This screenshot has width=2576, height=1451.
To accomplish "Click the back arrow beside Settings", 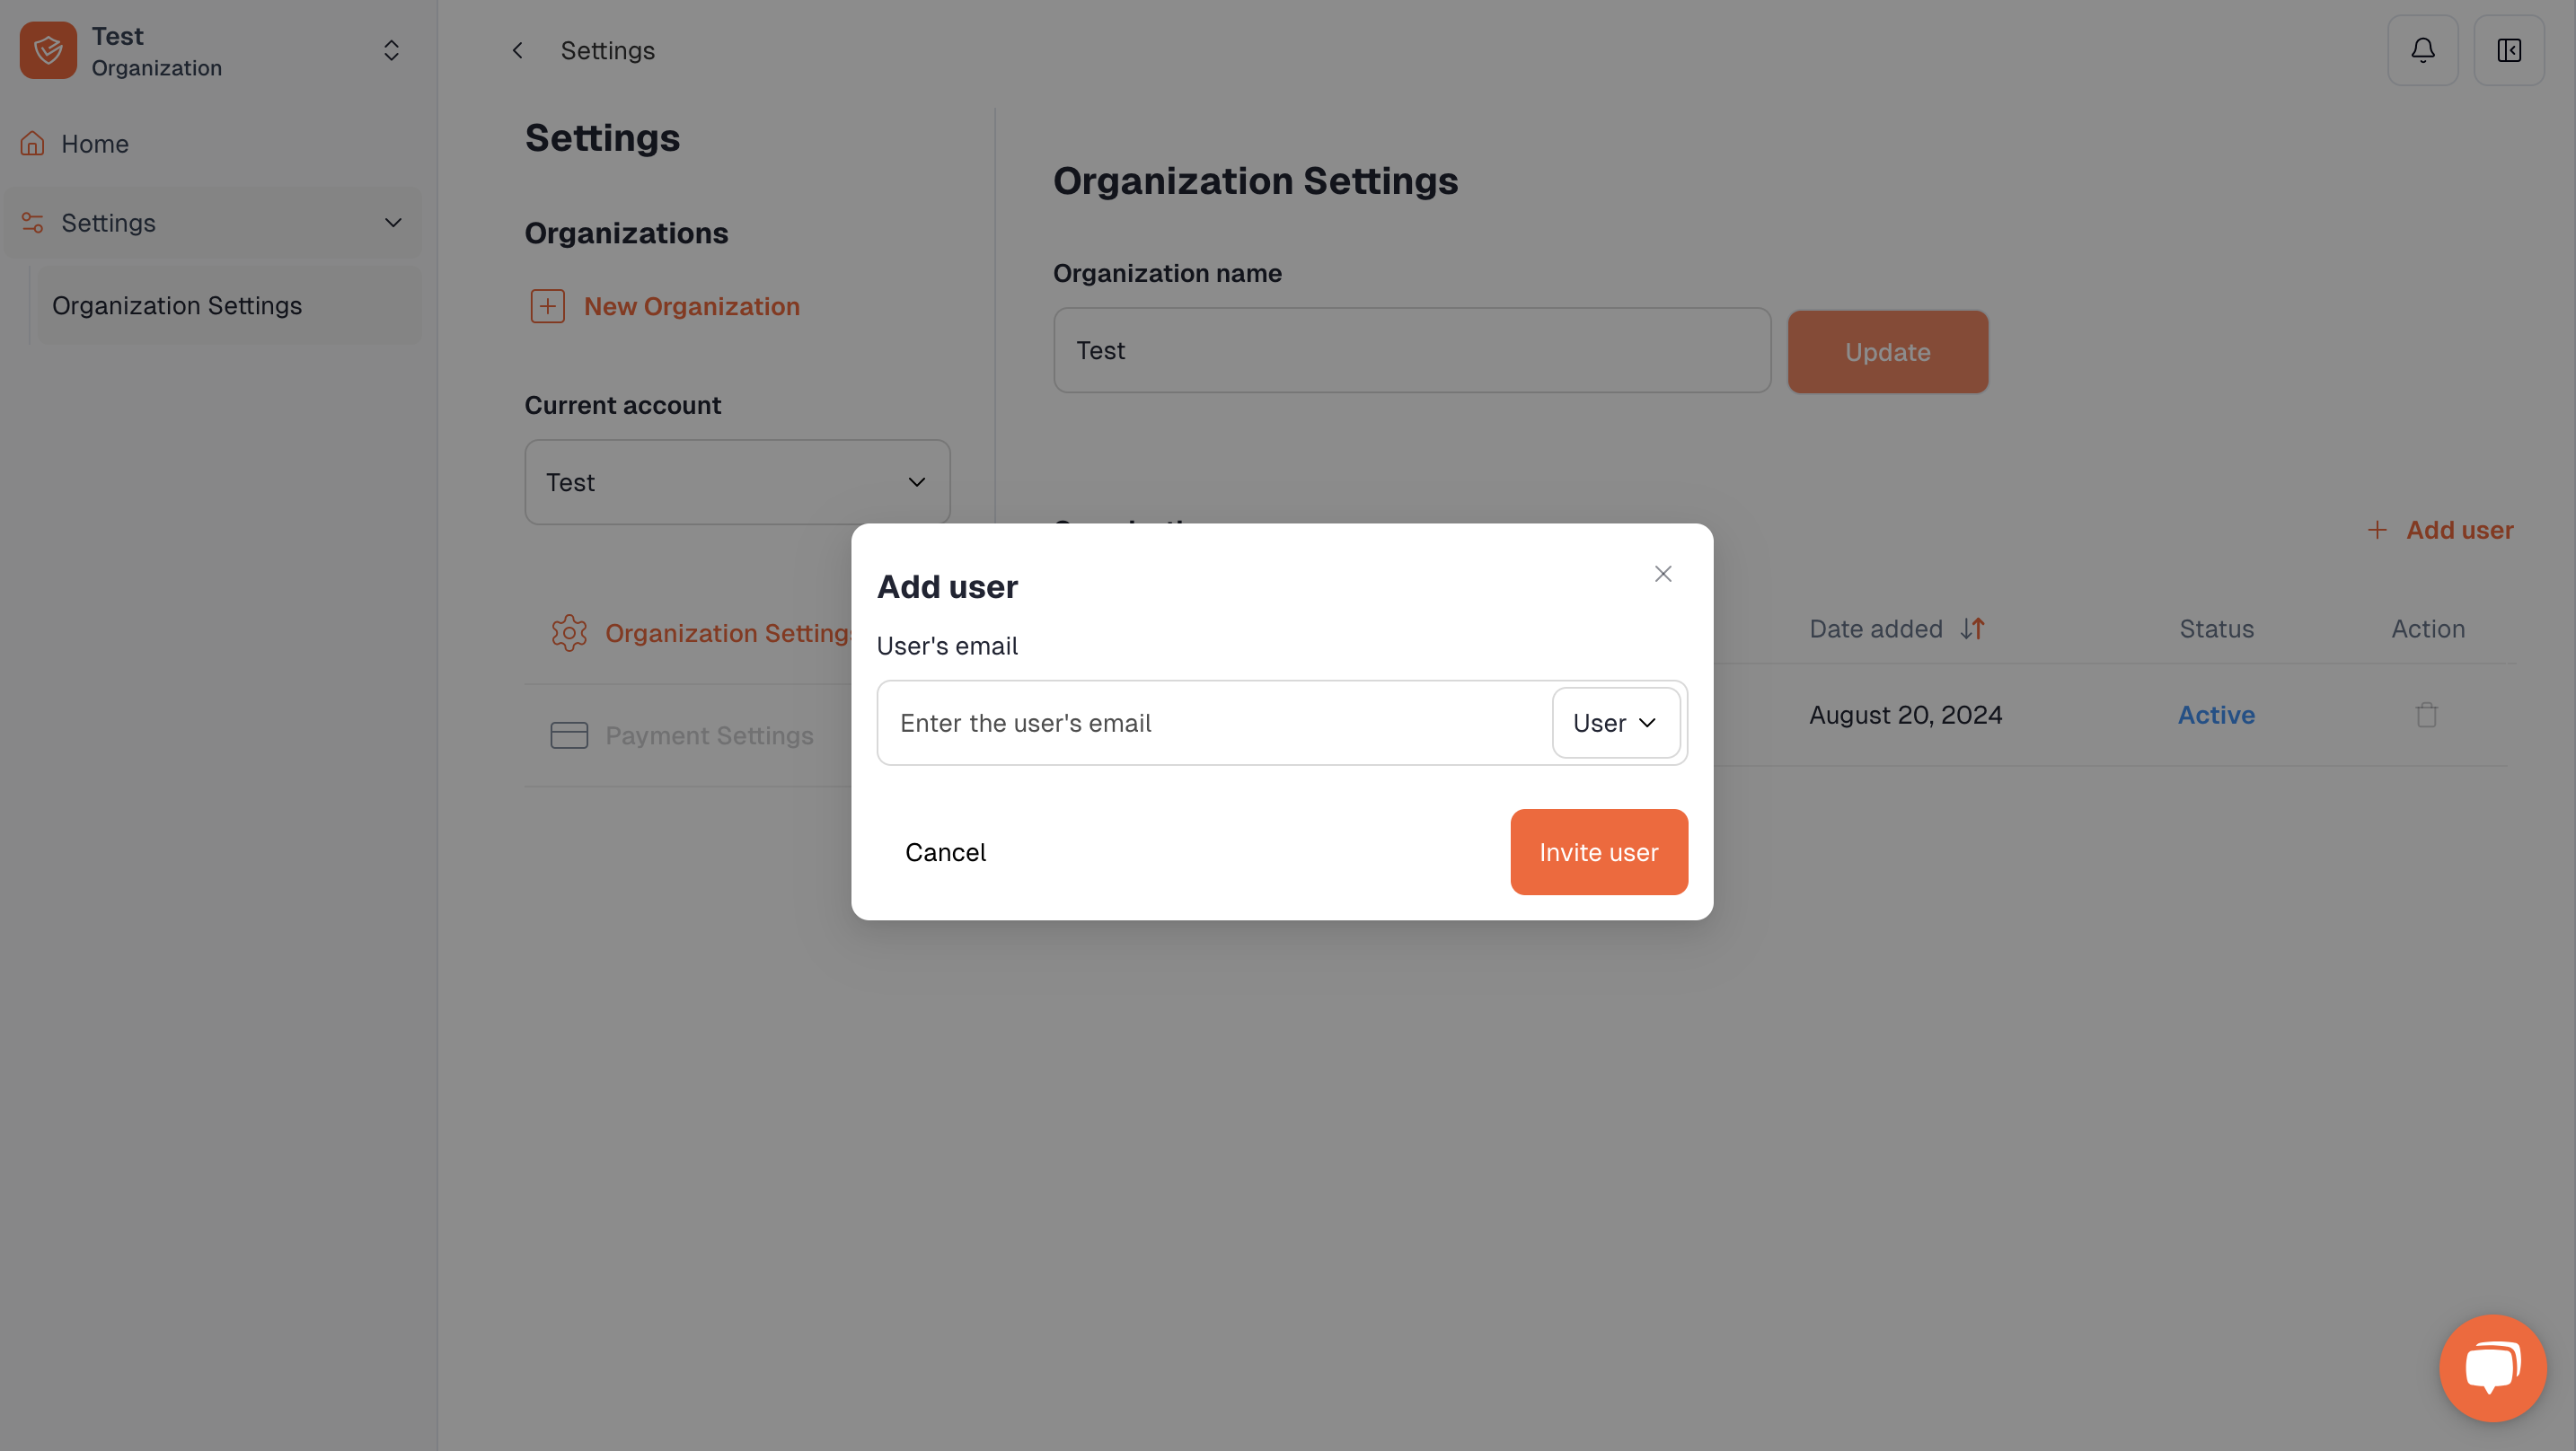I will [x=517, y=50].
